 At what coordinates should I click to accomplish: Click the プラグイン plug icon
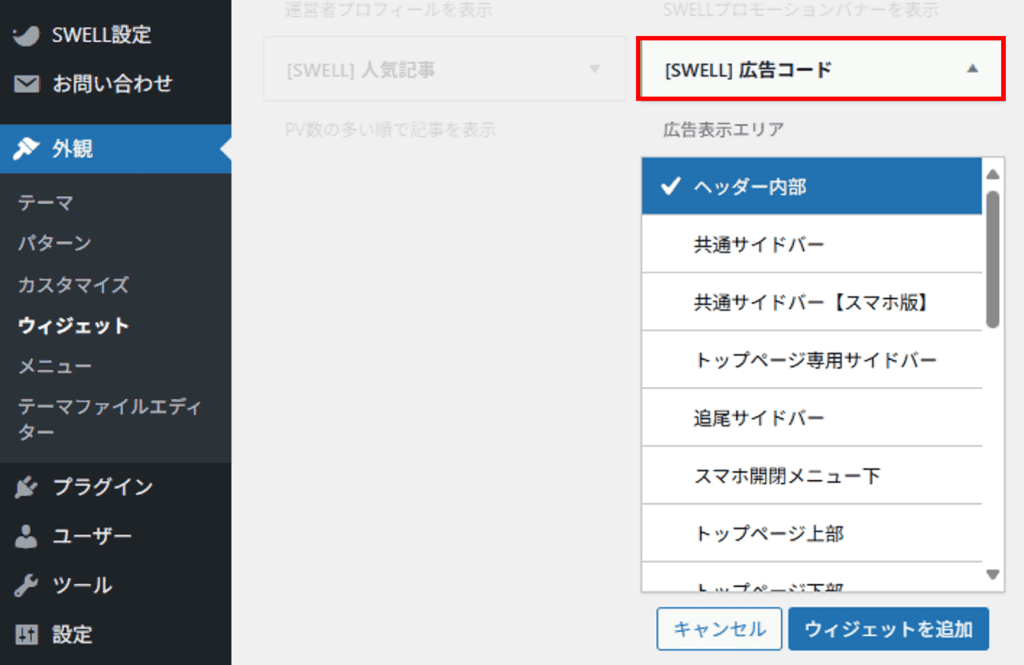coord(27,487)
